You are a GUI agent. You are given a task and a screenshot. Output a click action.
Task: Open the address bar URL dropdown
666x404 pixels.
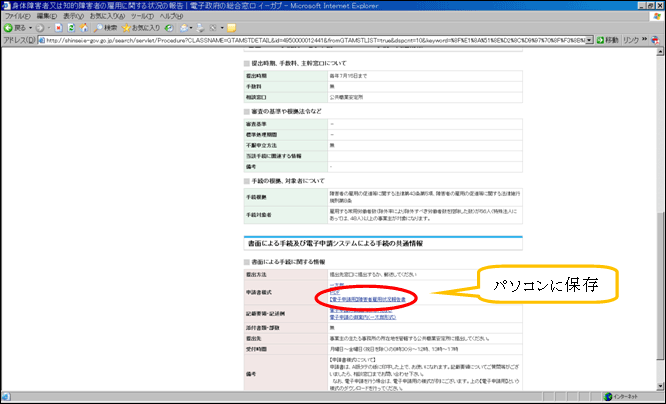point(591,39)
